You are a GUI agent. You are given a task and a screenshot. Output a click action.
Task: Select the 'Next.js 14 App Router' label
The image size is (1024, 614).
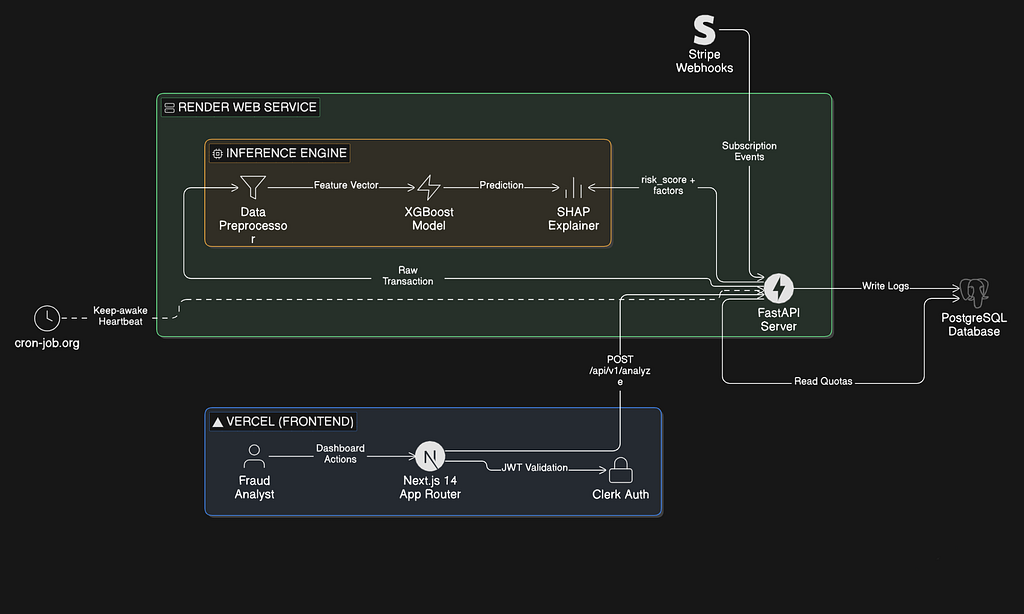[x=430, y=487]
